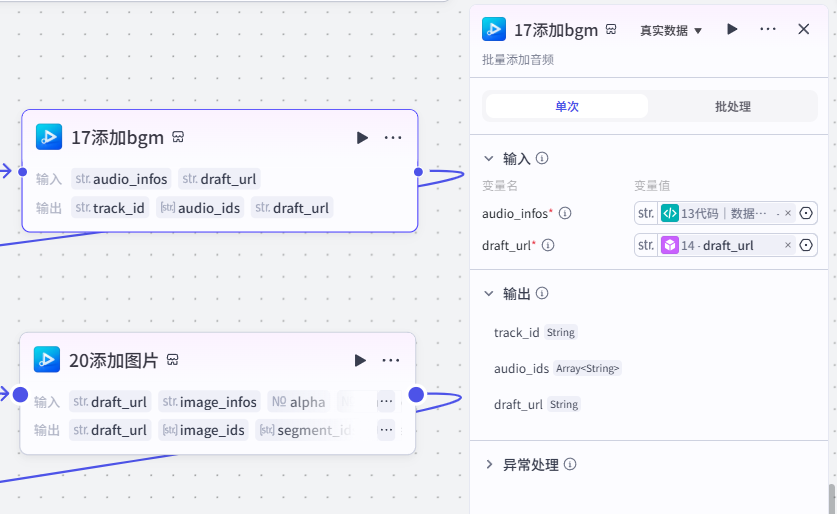This screenshot has height=514, width=837.
Task: Open variable selector for draft_url value
Action: [x=806, y=245]
